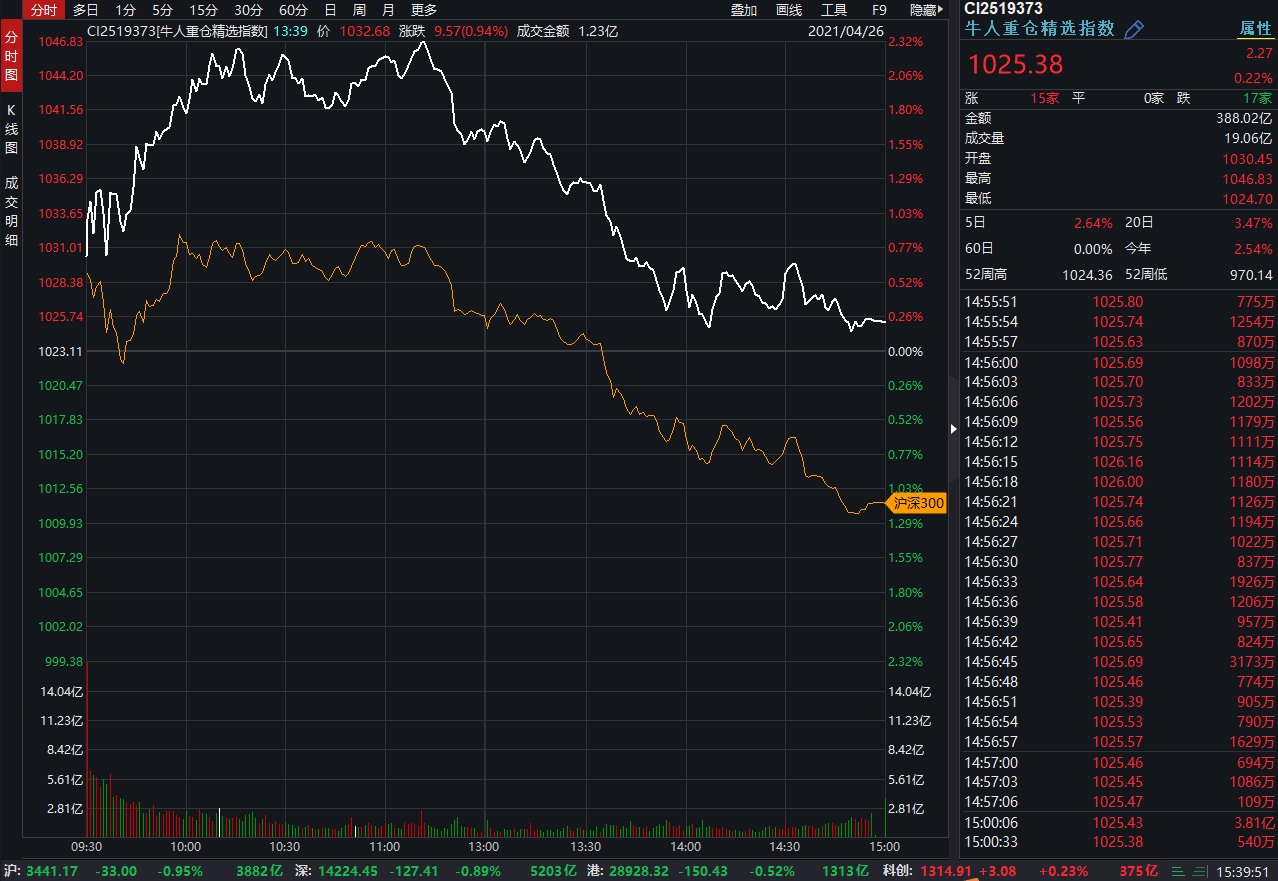Select the 多日 period tab
Screen dimensions: 1278x881
(x=86, y=10)
